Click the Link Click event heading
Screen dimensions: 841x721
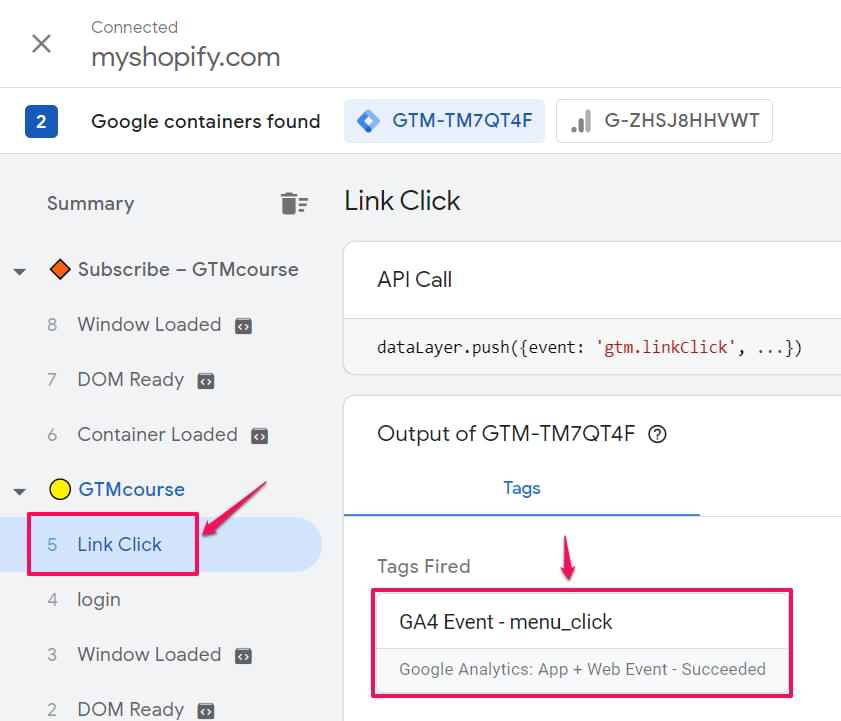point(402,201)
